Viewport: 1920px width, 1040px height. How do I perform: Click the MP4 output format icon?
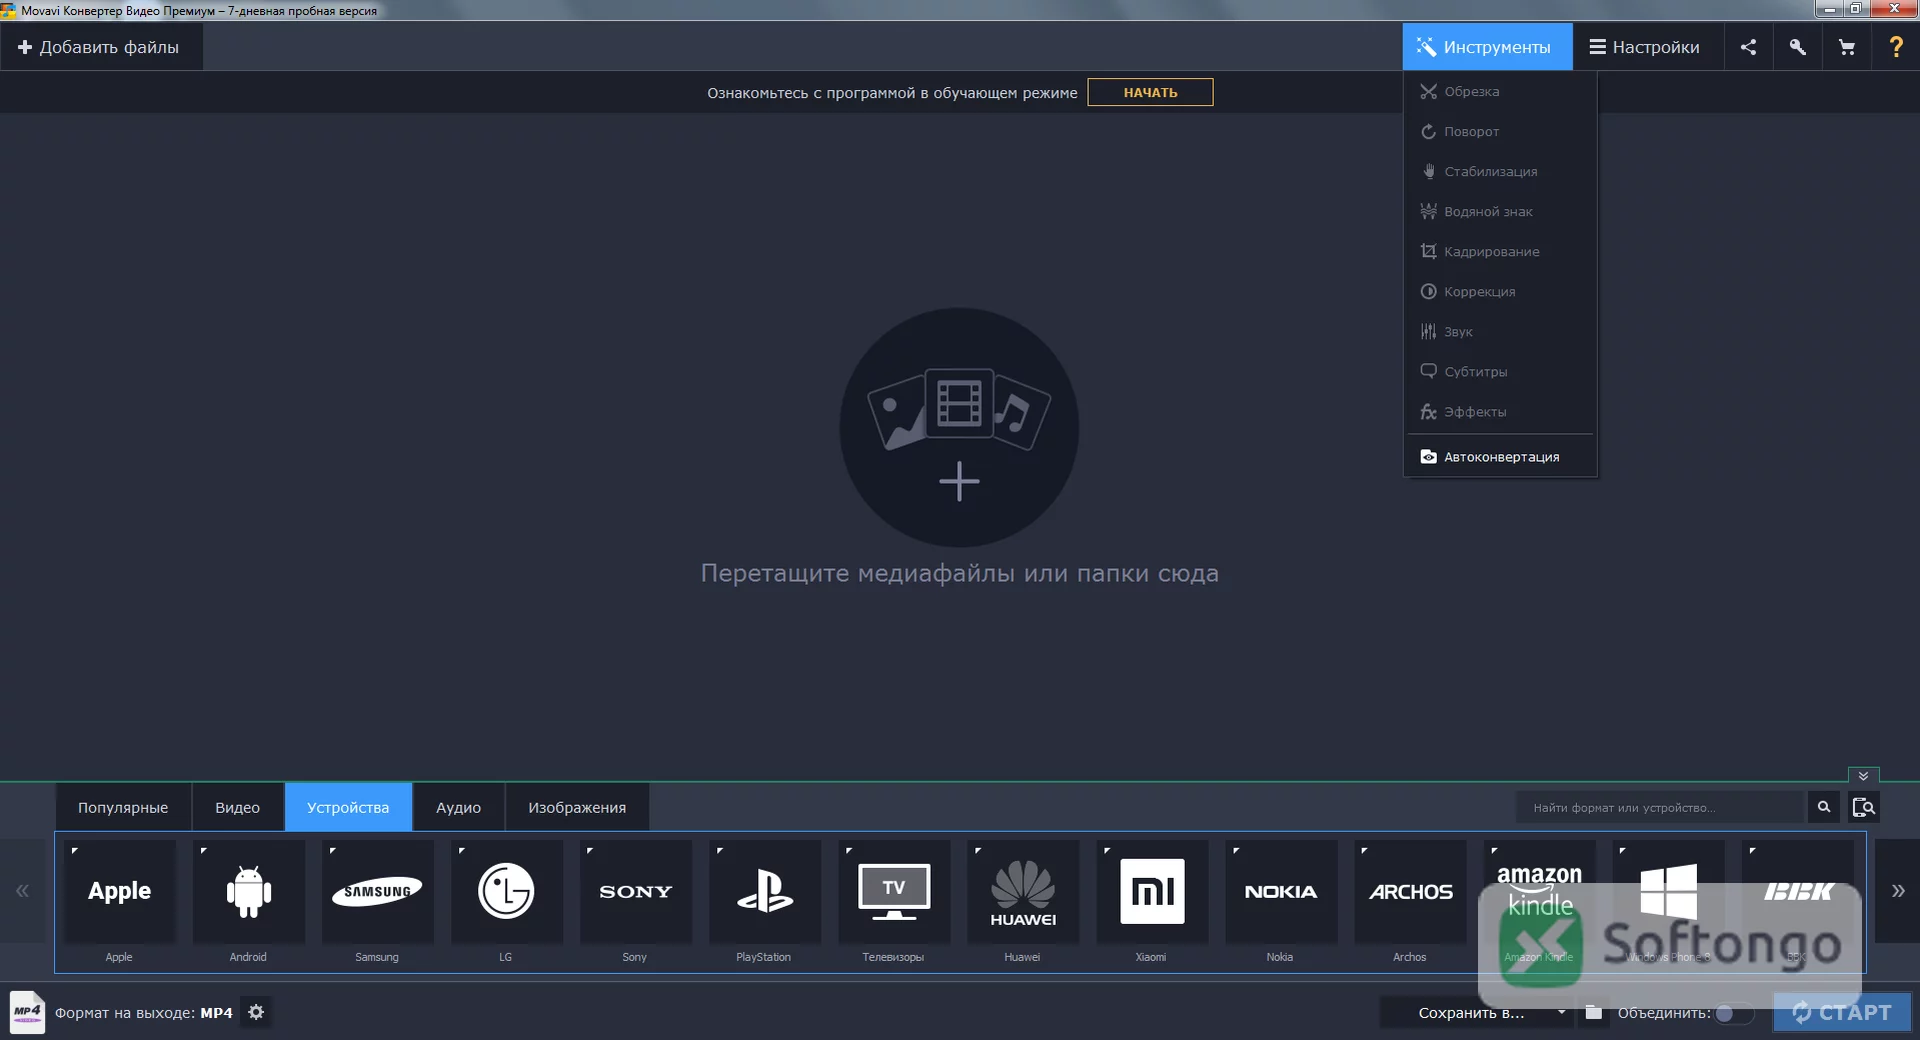[x=27, y=1012]
